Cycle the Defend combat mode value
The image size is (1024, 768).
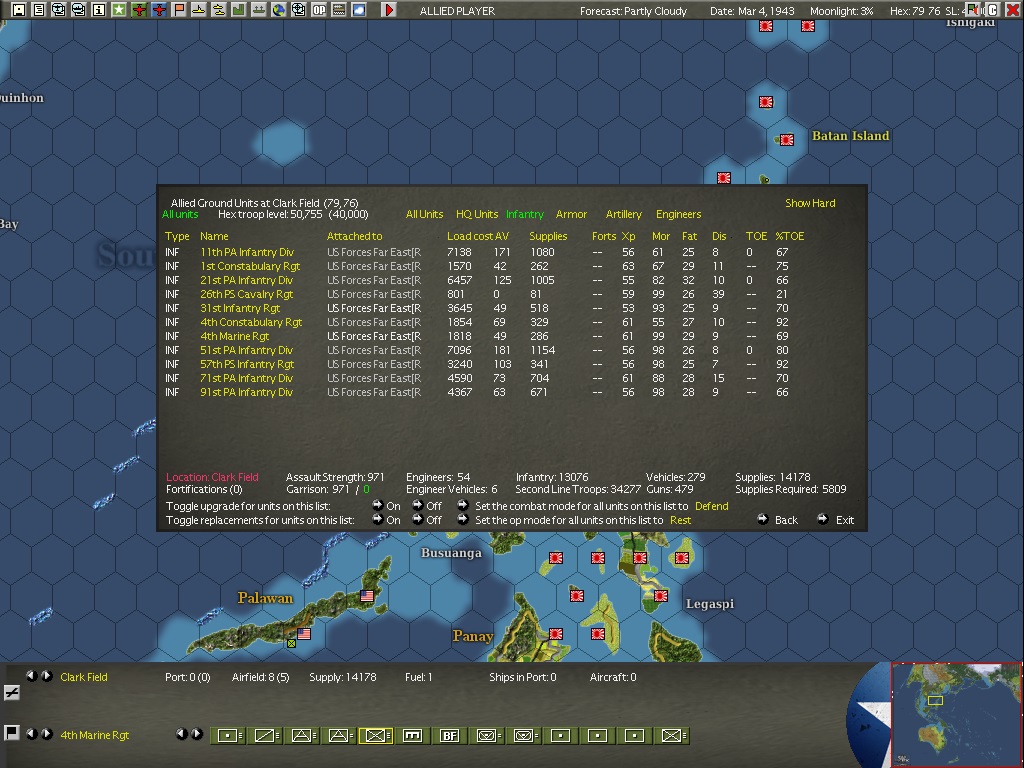pos(711,506)
